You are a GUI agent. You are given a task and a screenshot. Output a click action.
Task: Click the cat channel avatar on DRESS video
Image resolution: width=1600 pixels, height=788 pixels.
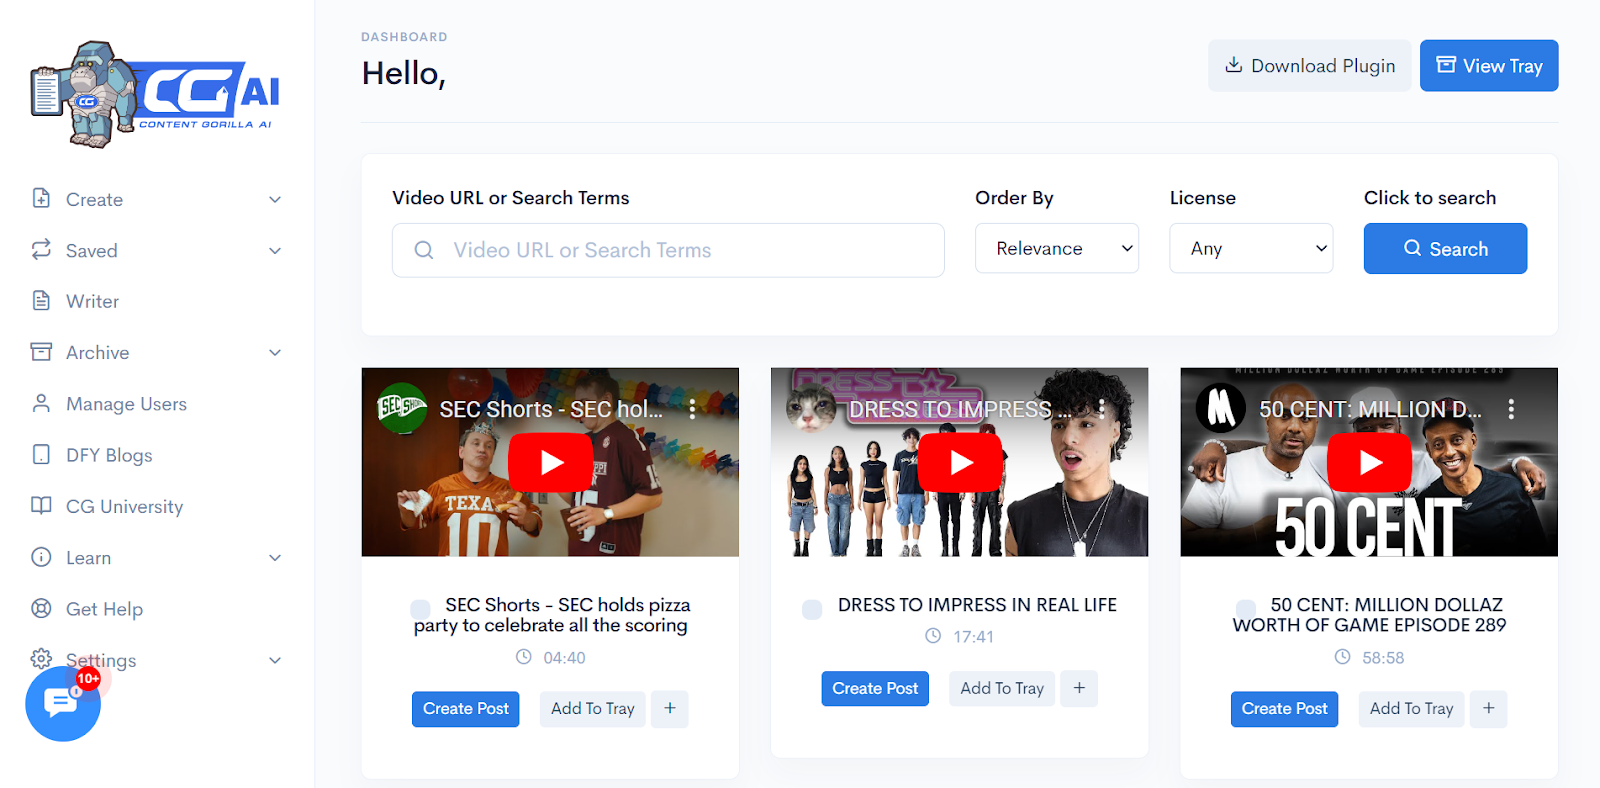[812, 408]
